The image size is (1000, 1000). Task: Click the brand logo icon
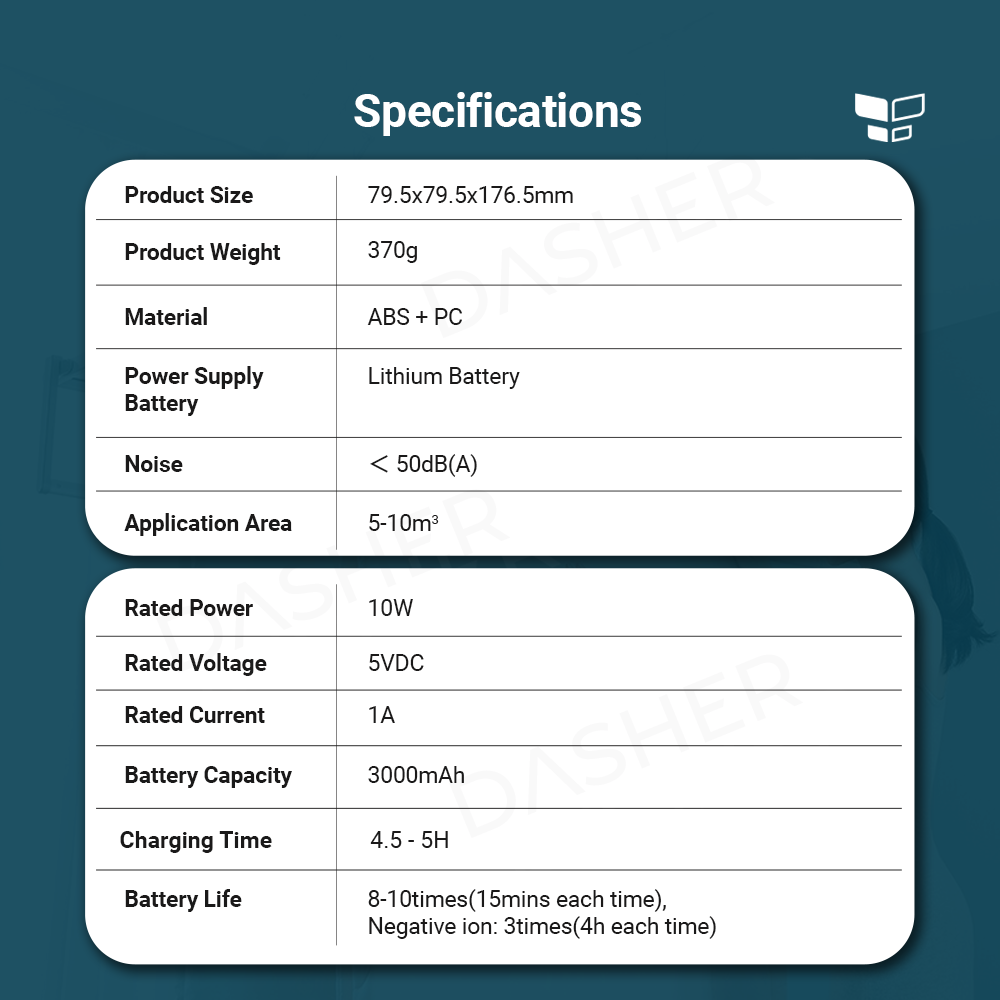tap(889, 117)
